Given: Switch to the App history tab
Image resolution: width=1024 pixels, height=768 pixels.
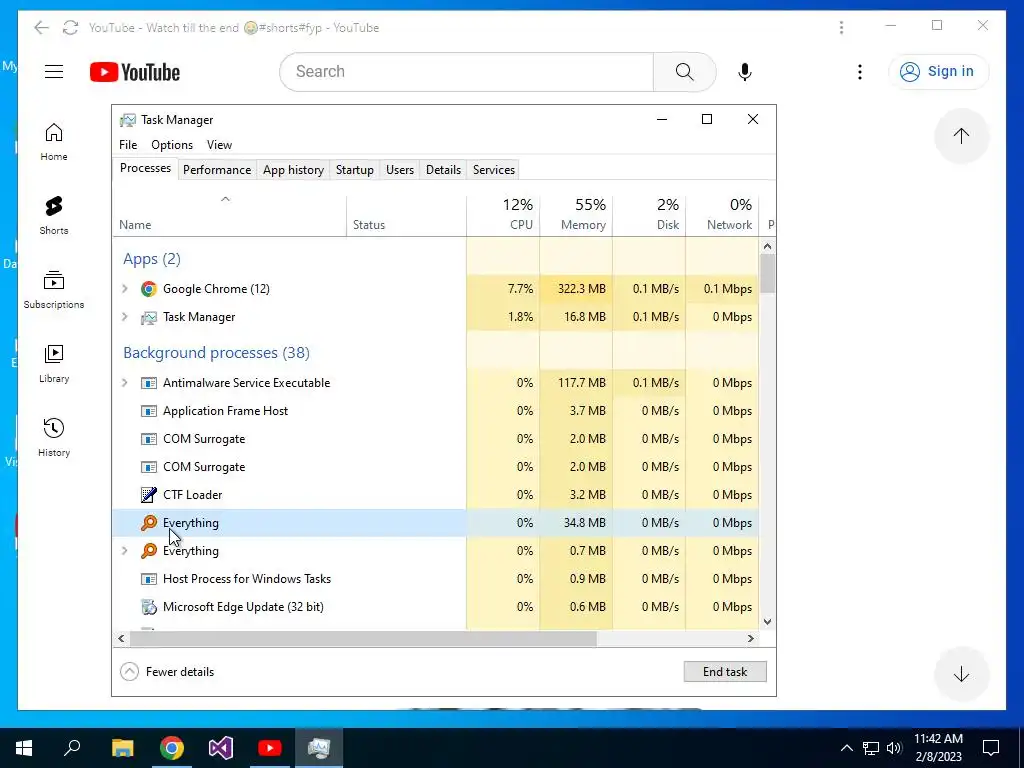Looking at the screenshot, I should coord(293,170).
